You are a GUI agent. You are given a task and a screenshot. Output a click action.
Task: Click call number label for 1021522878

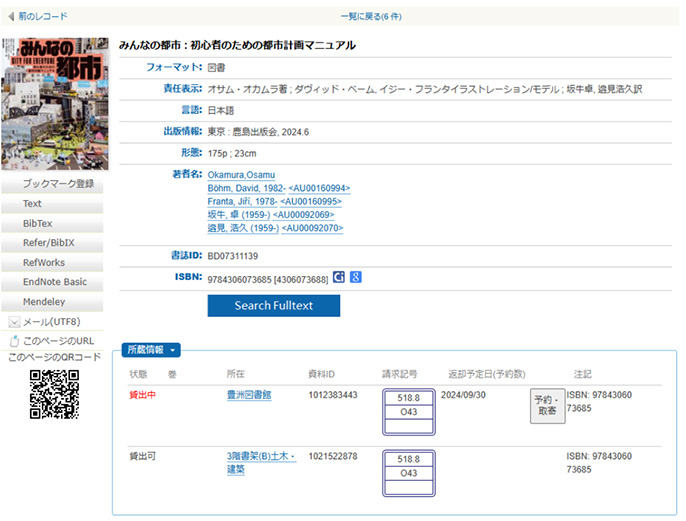pos(409,473)
